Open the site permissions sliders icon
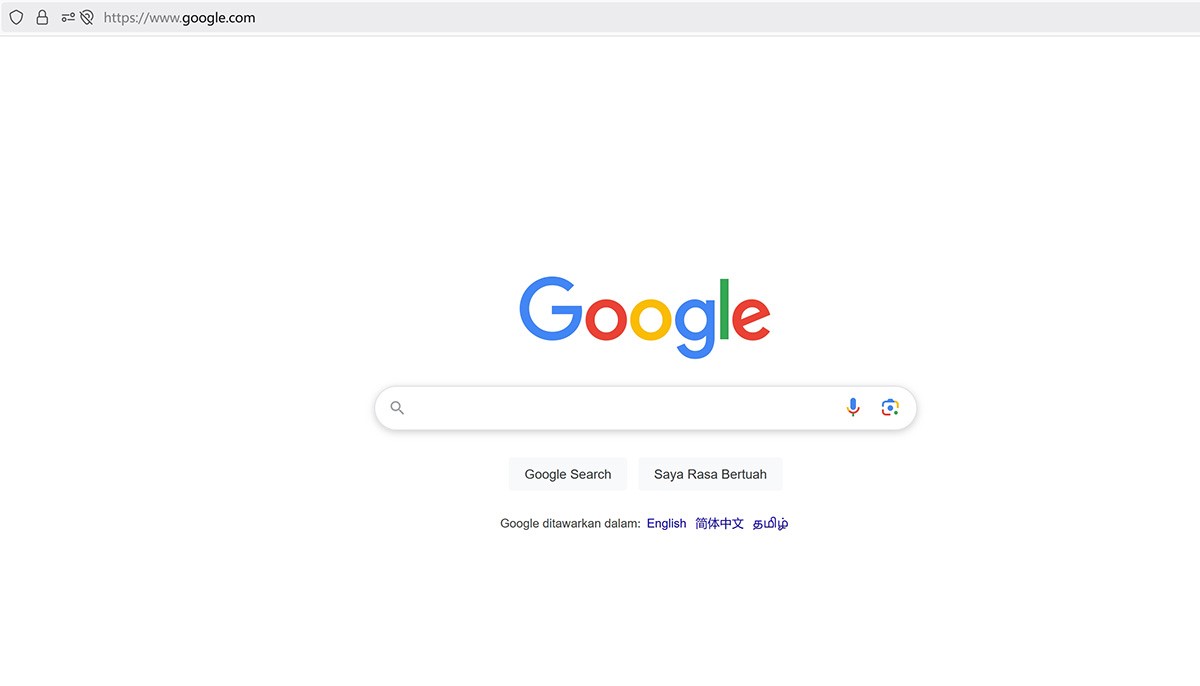Viewport: 1200px width, 686px height. click(x=68, y=17)
